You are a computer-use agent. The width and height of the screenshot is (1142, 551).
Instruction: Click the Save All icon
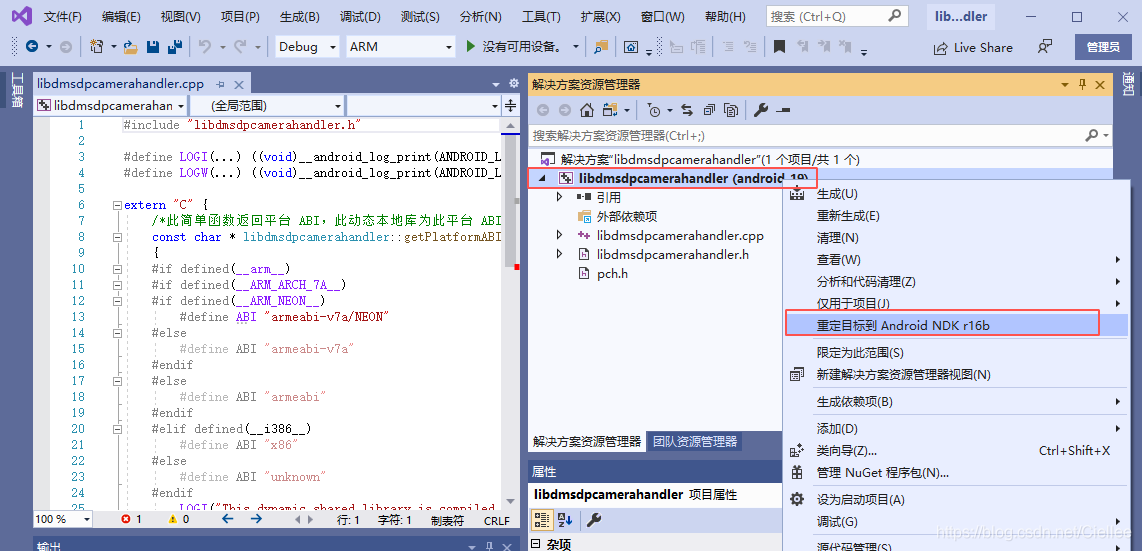tap(175, 47)
